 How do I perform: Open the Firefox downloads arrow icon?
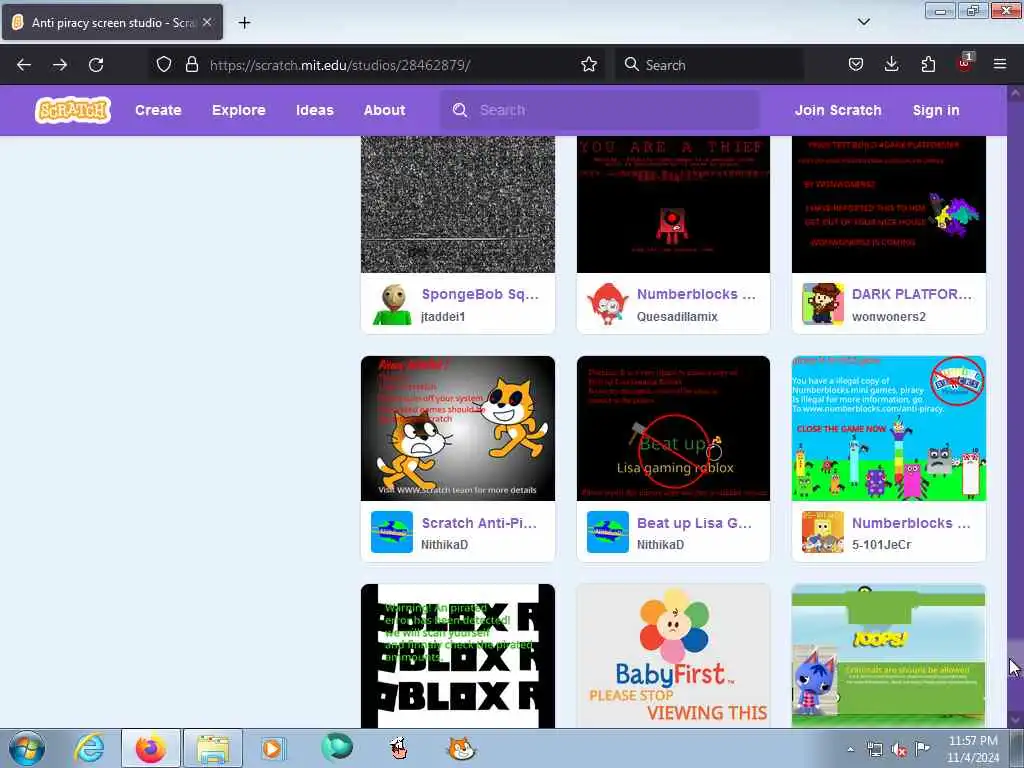[x=891, y=64]
